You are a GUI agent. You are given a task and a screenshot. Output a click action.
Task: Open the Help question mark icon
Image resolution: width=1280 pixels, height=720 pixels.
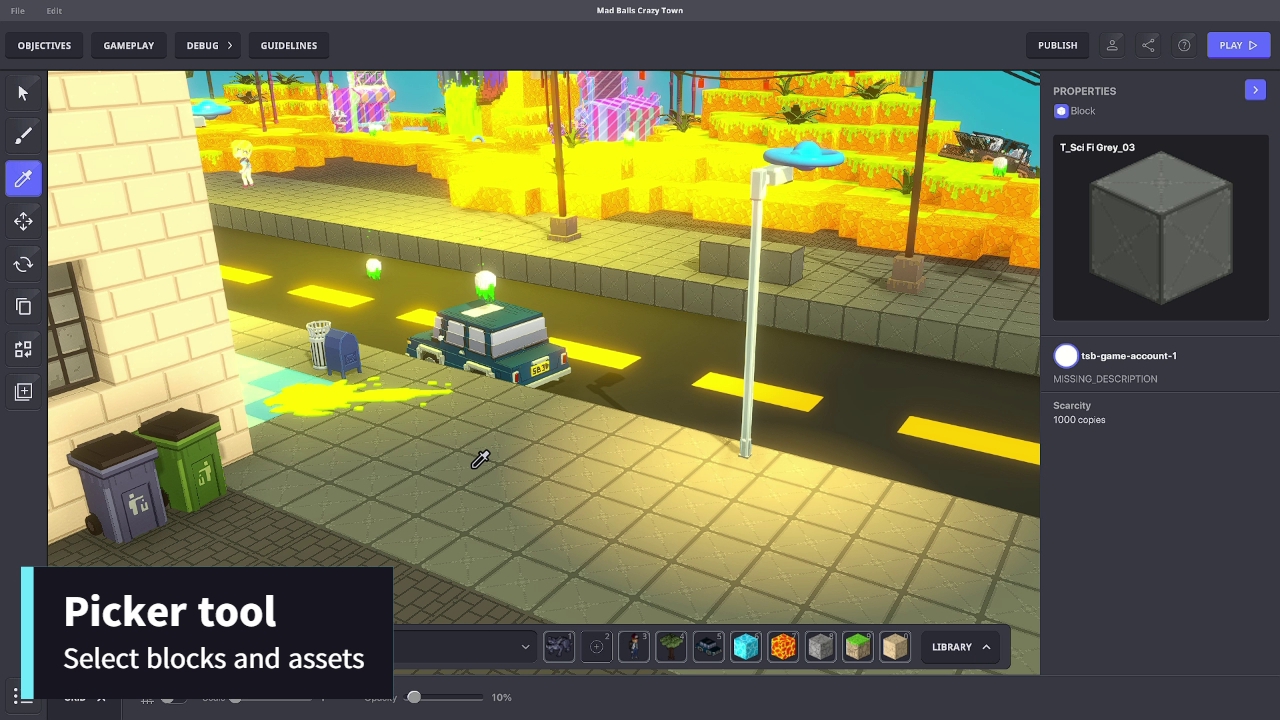1184,45
